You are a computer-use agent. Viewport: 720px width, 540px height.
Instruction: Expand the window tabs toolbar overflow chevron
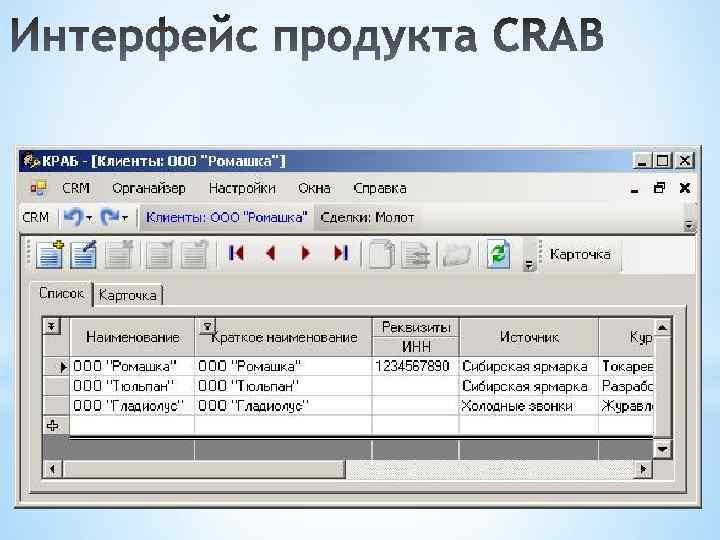[x=689, y=225]
